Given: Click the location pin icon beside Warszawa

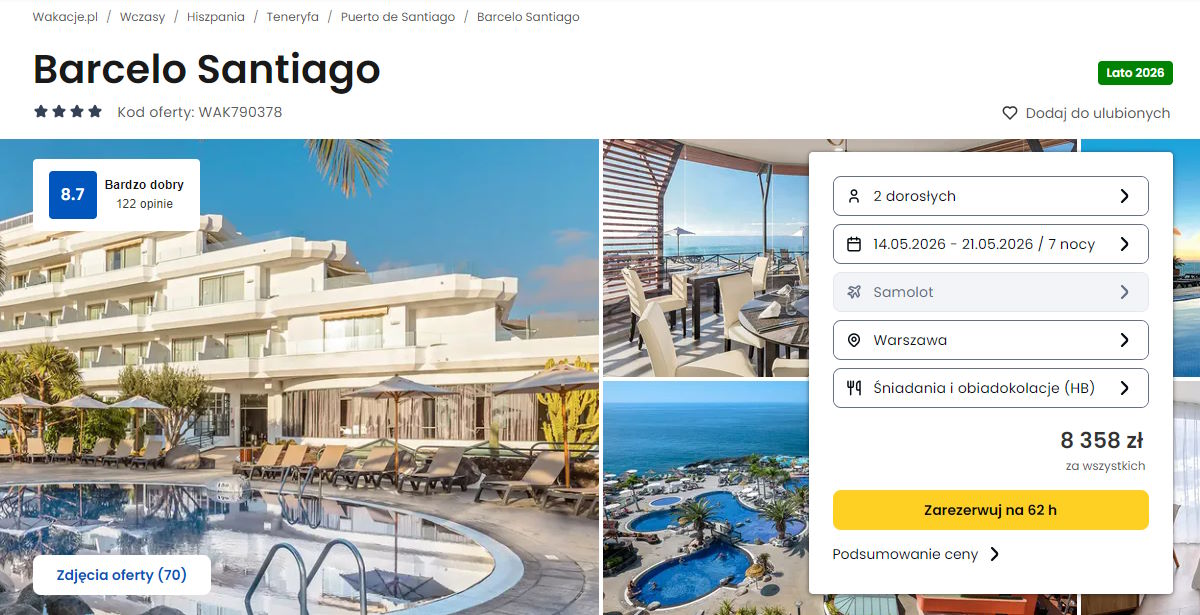Looking at the screenshot, I should pos(854,340).
